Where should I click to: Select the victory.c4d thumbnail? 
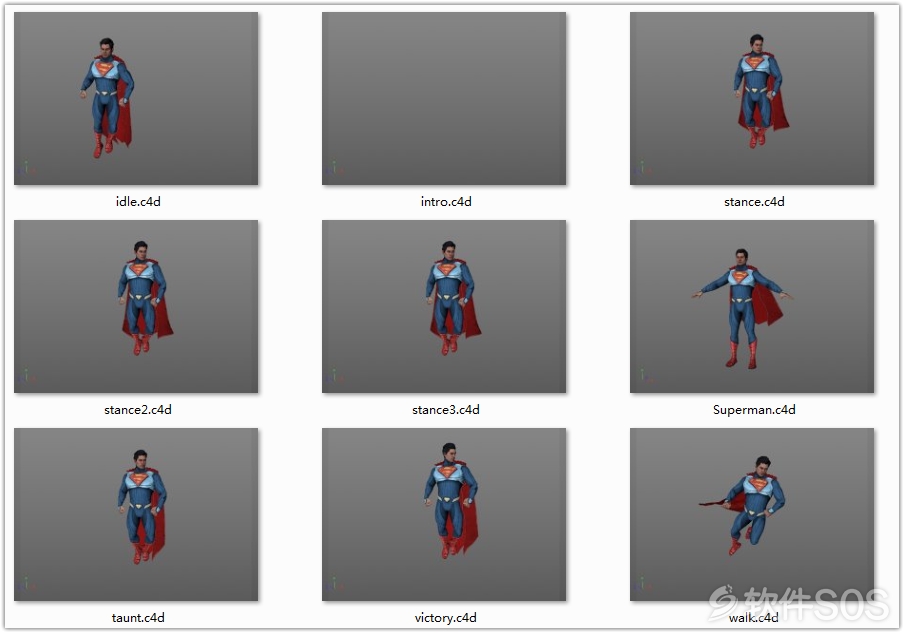coord(444,515)
